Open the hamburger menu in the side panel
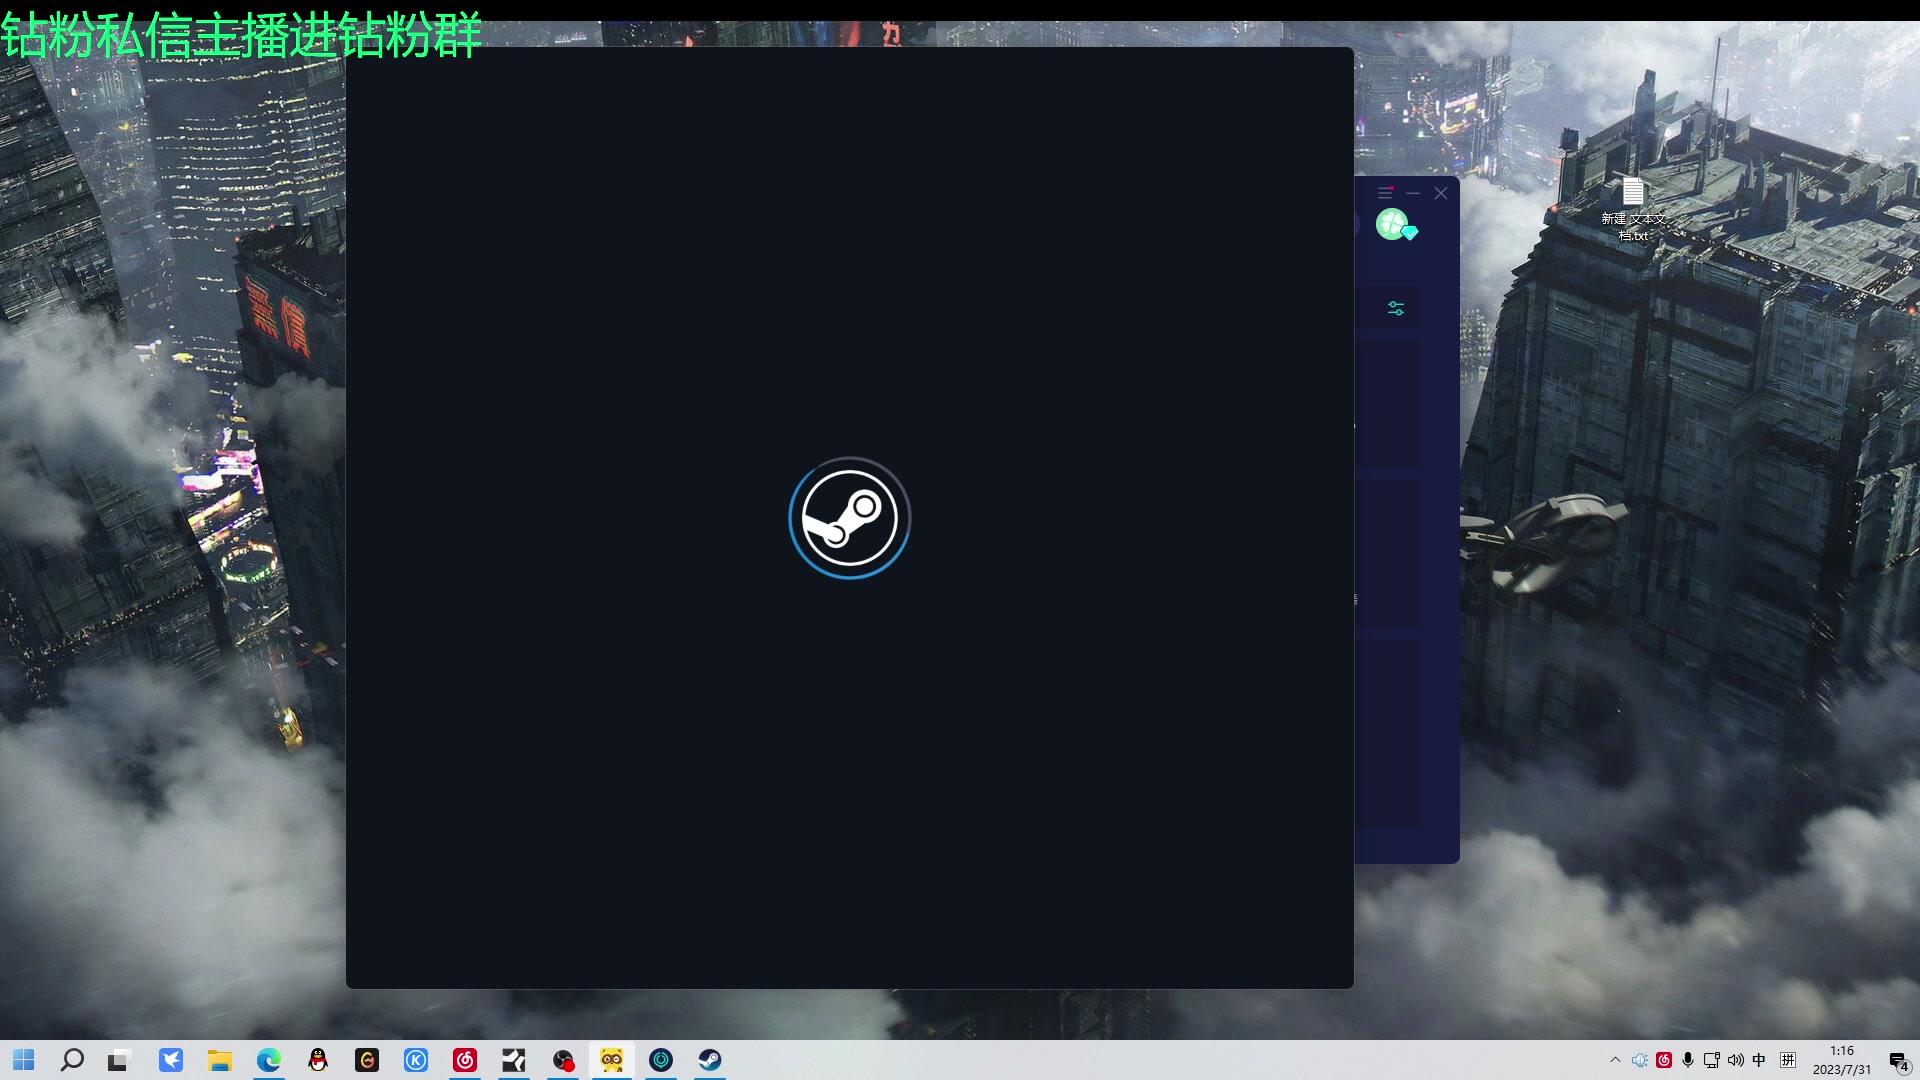This screenshot has width=1920, height=1080. [1385, 193]
